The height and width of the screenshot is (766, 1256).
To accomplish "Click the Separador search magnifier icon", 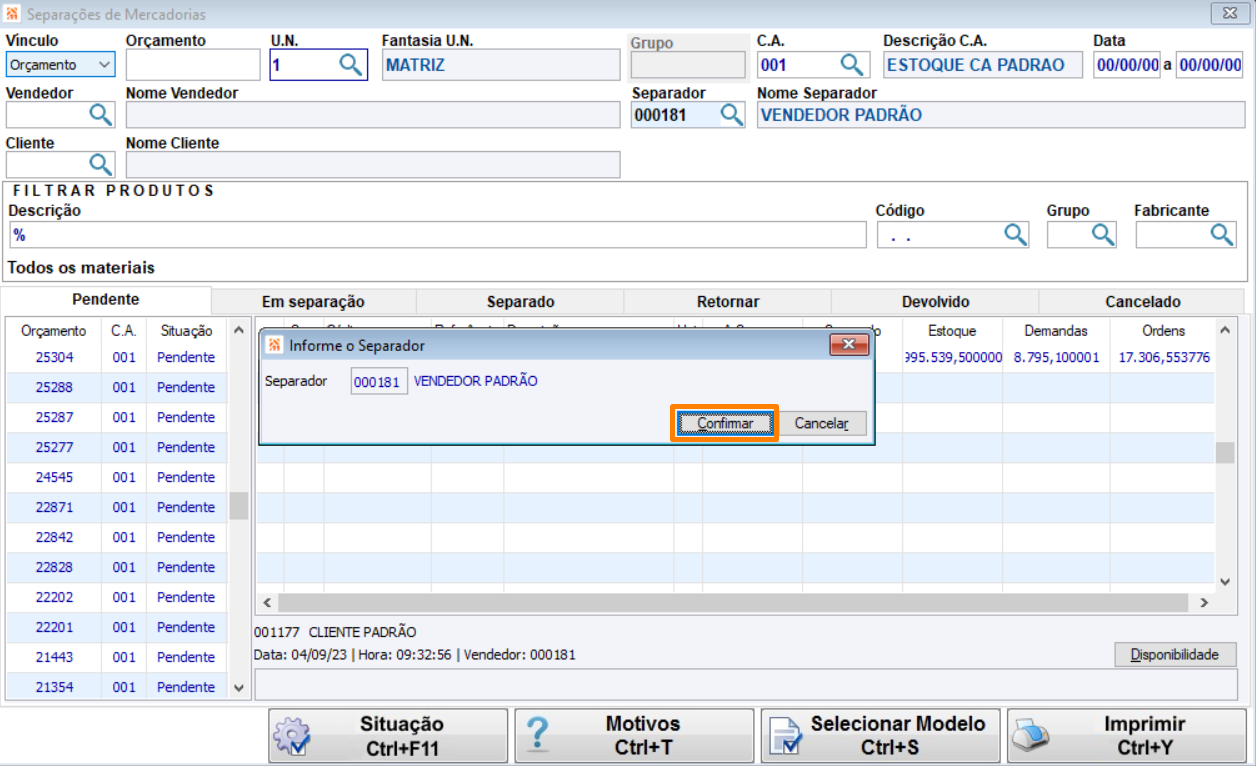I will point(732,115).
